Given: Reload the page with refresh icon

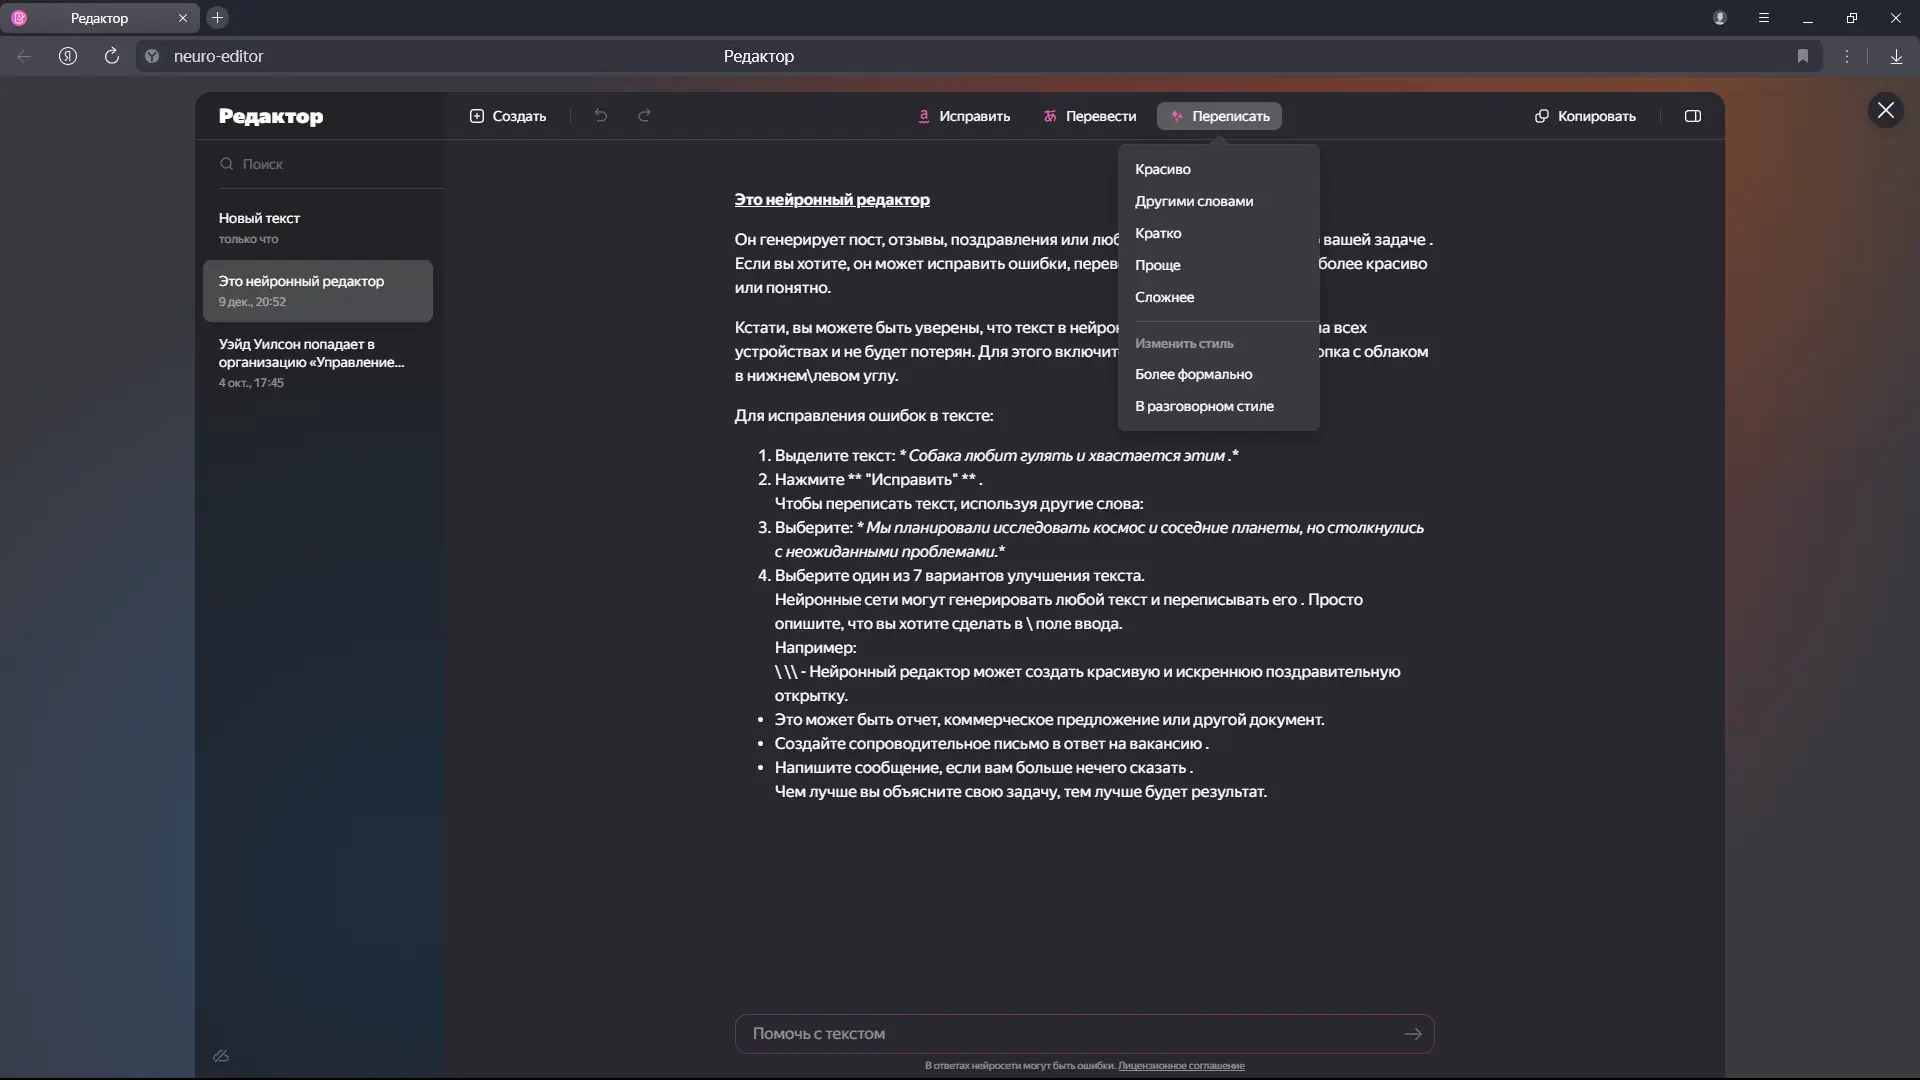Looking at the screenshot, I should point(112,56).
